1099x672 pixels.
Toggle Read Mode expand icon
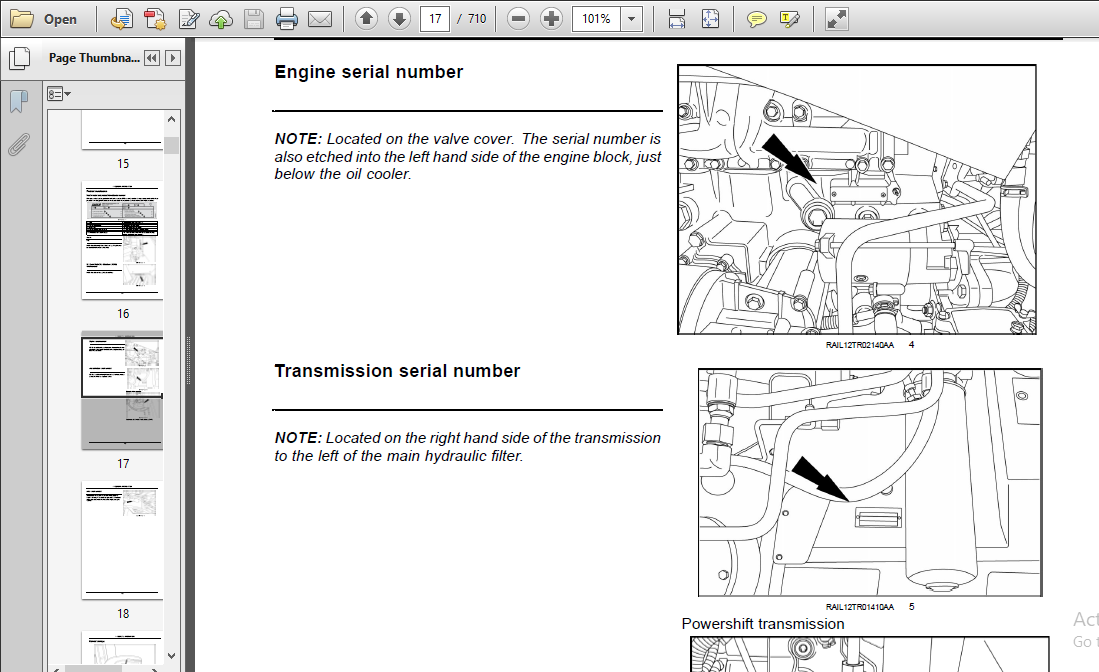tap(836, 19)
